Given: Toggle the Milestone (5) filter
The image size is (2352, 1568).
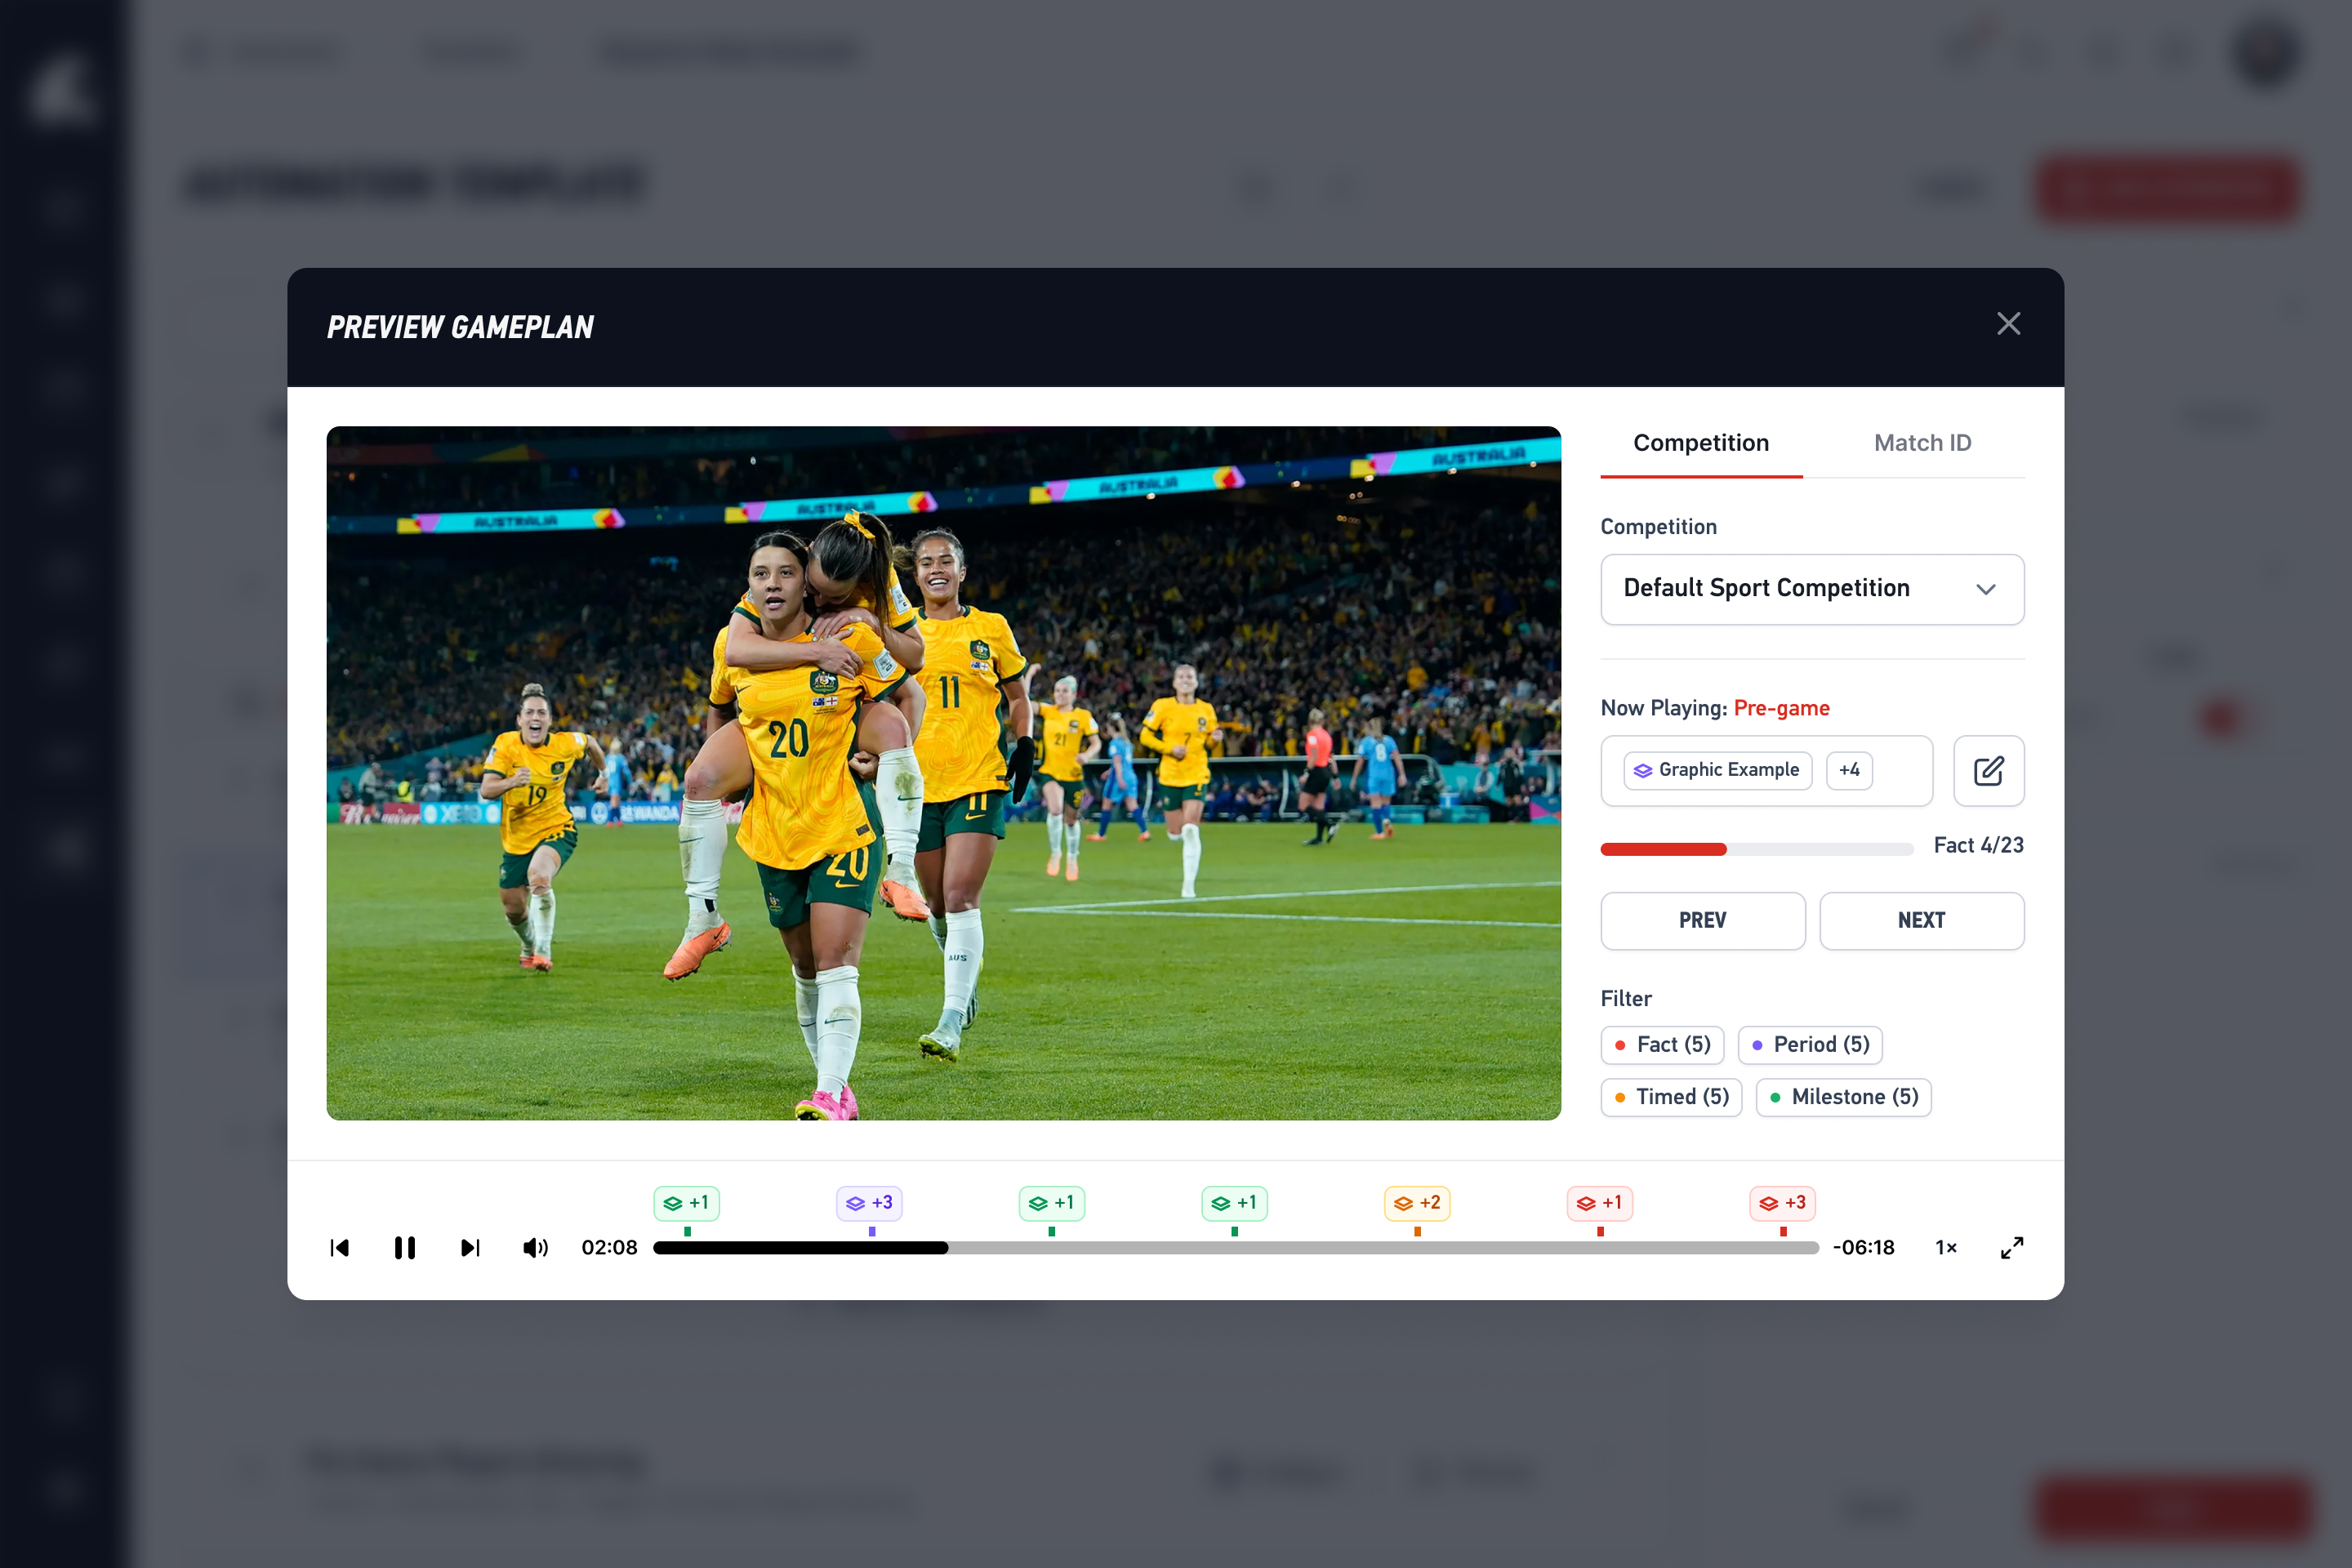Looking at the screenshot, I should 1843,1097.
